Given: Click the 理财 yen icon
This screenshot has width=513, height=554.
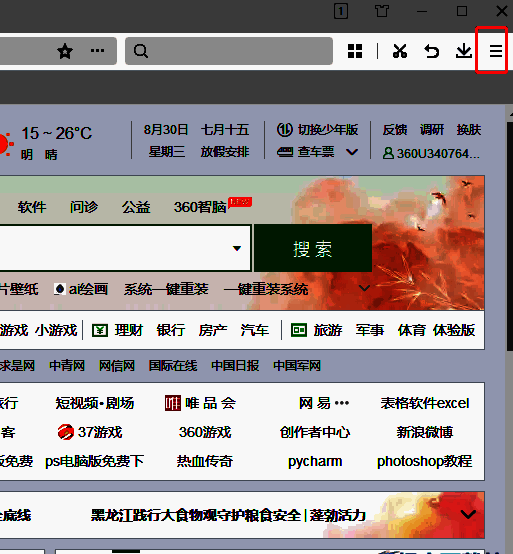Looking at the screenshot, I should [100, 331].
